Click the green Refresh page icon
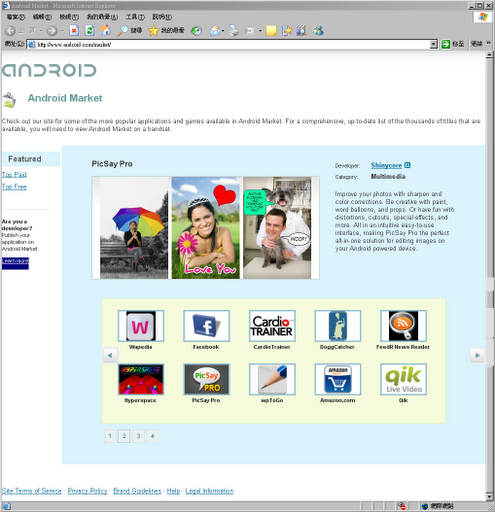Screen dimensions: 495x512 pyautogui.click(x=90, y=30)
